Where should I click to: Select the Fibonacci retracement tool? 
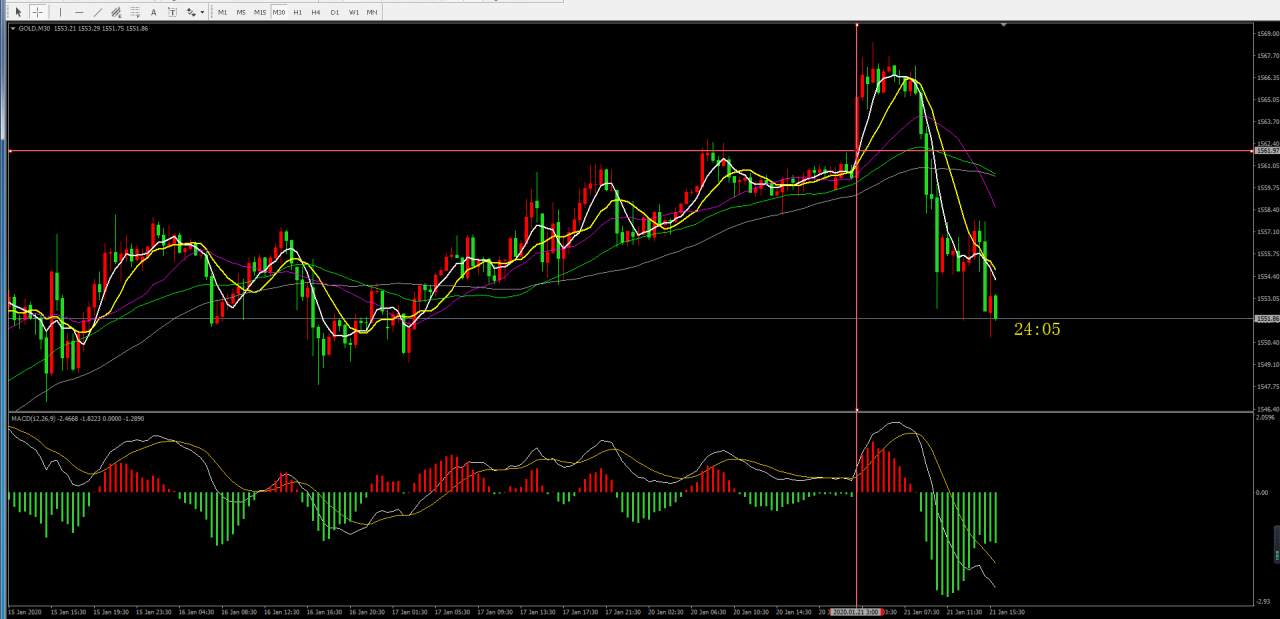pyautogui.click(x=134, y=12)
